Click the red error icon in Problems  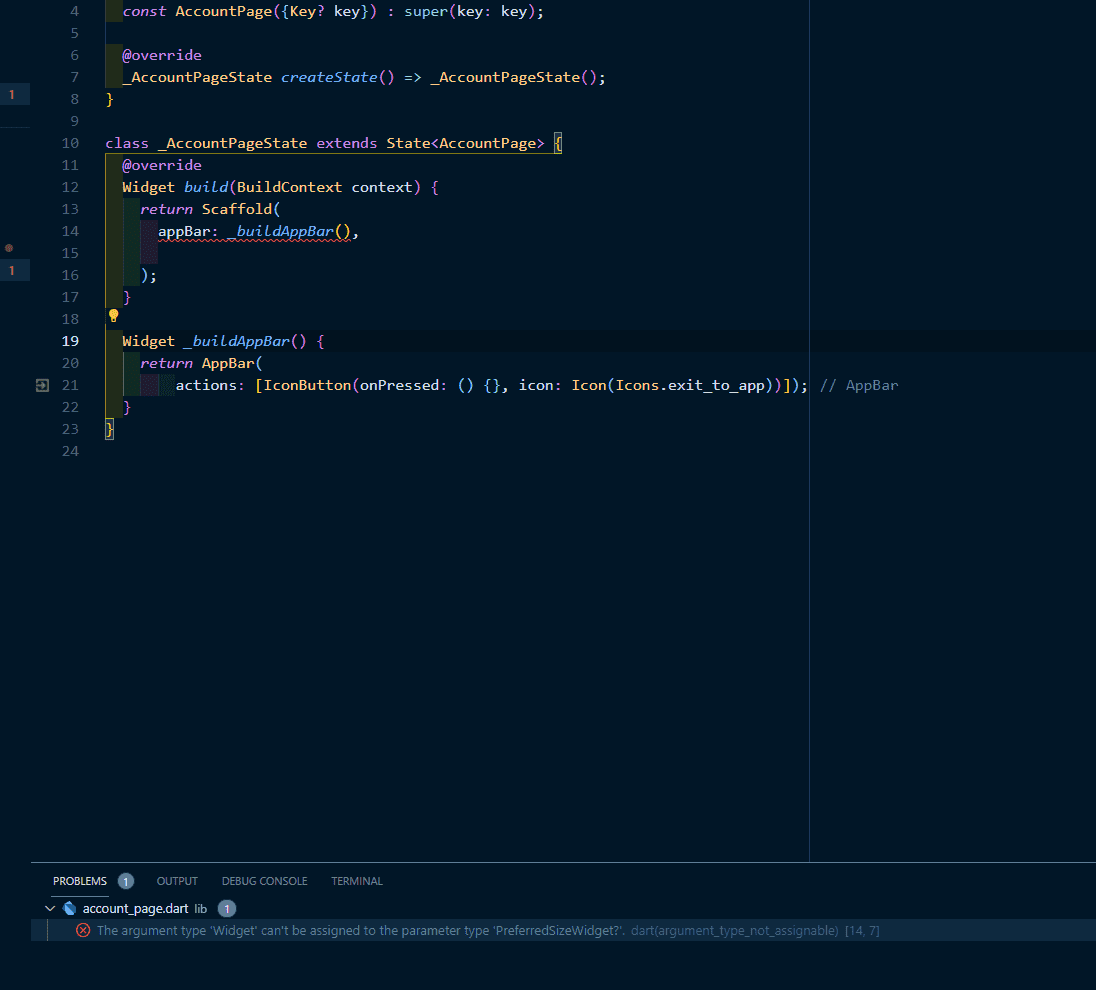(83, 931)
